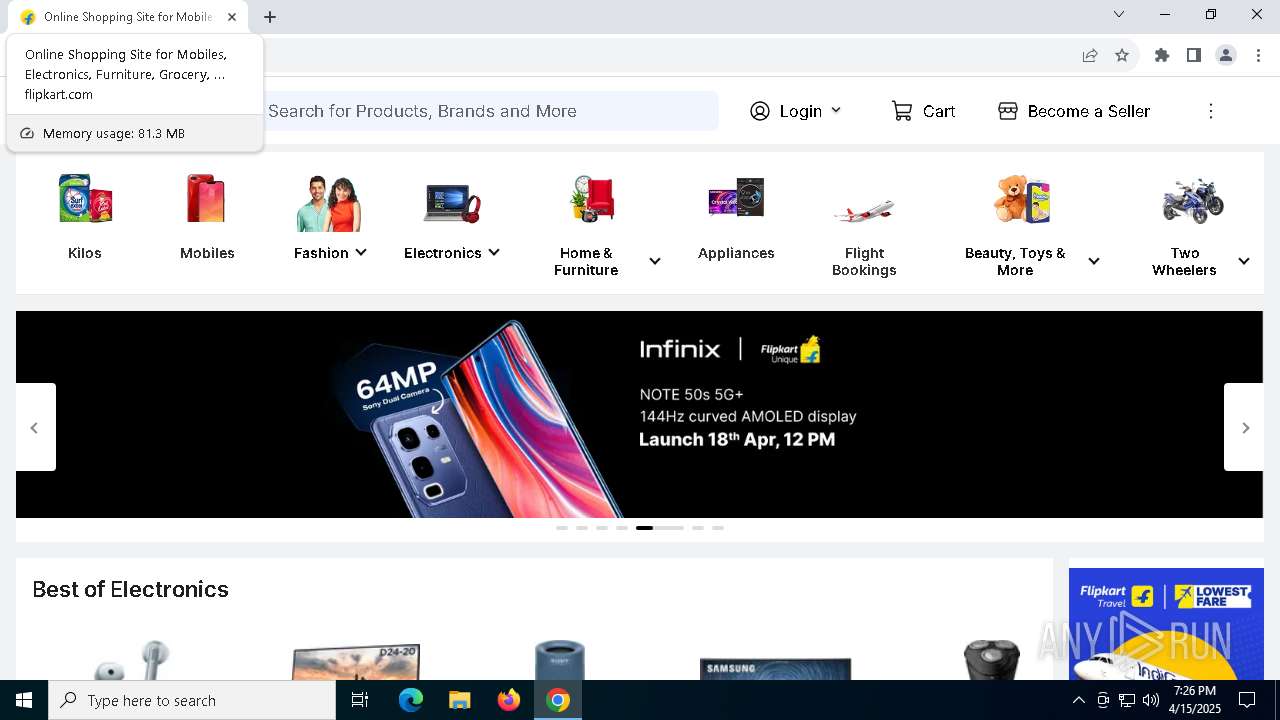The width and height of the screenshot is (1280, 720).
Task: Click the Mobiles category label
Action: tap(207, 253)
